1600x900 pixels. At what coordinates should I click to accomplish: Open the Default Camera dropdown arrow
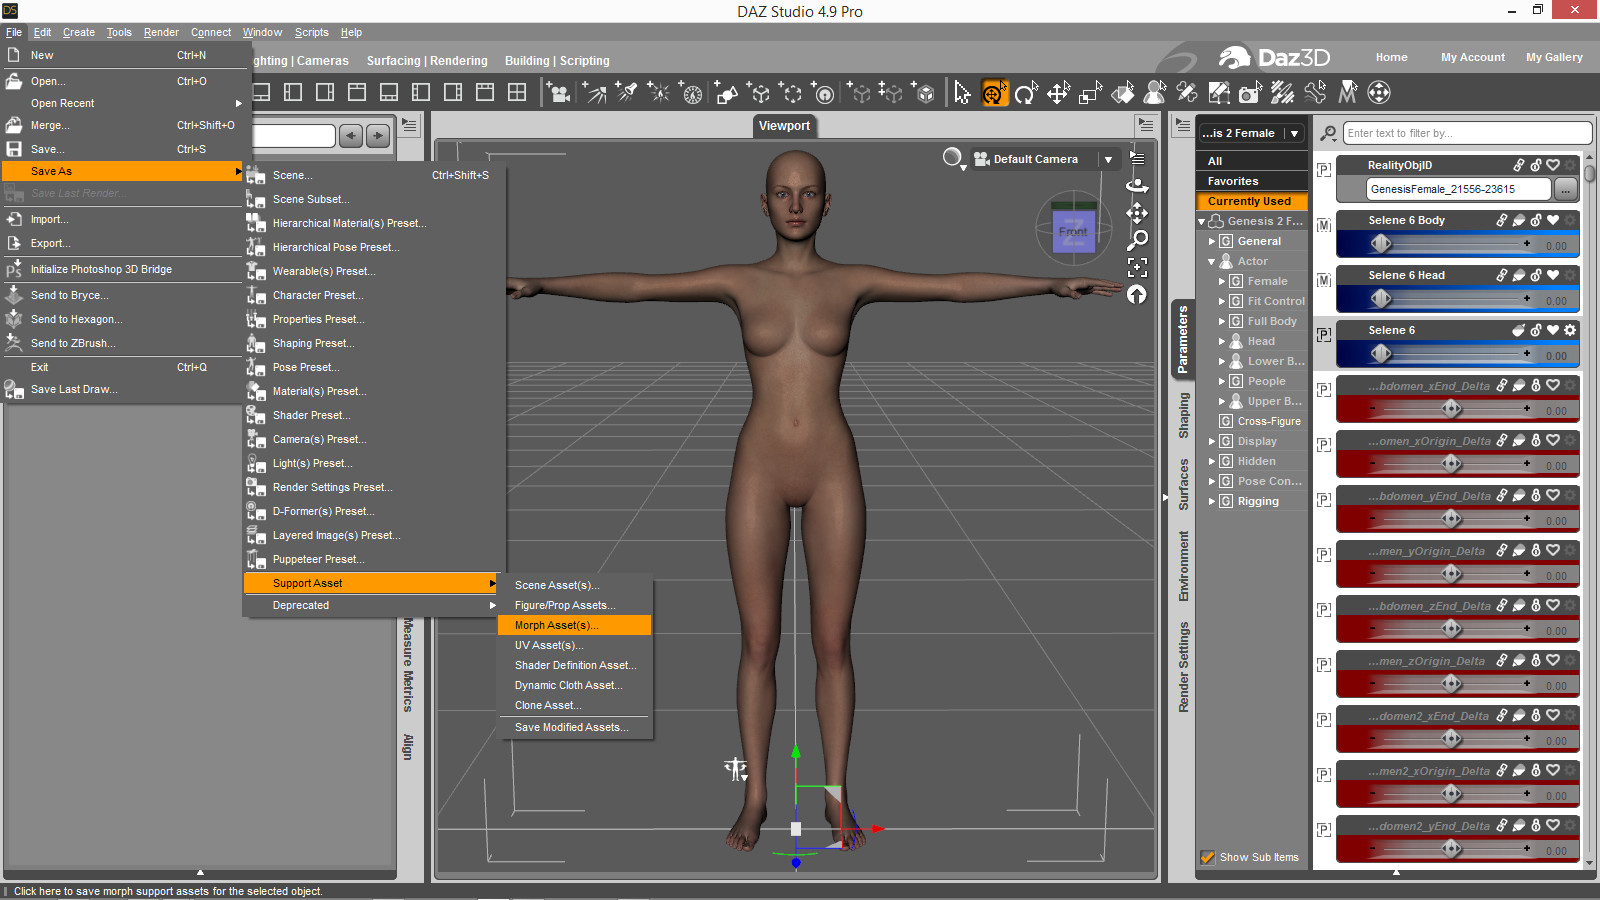1108,159
